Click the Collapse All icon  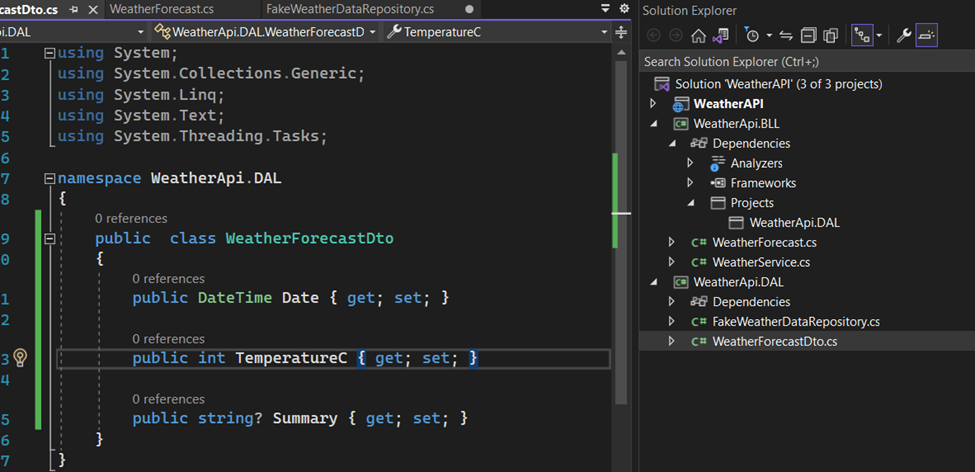[x=808, y=35]
